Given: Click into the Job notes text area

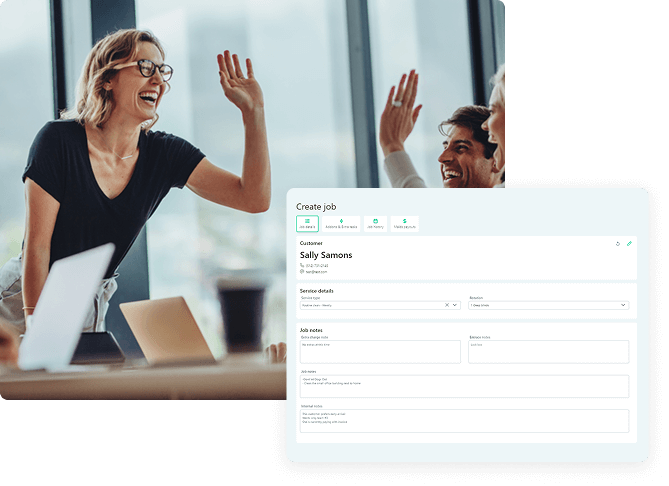Looking at the screenshot, I should point(464,386).
